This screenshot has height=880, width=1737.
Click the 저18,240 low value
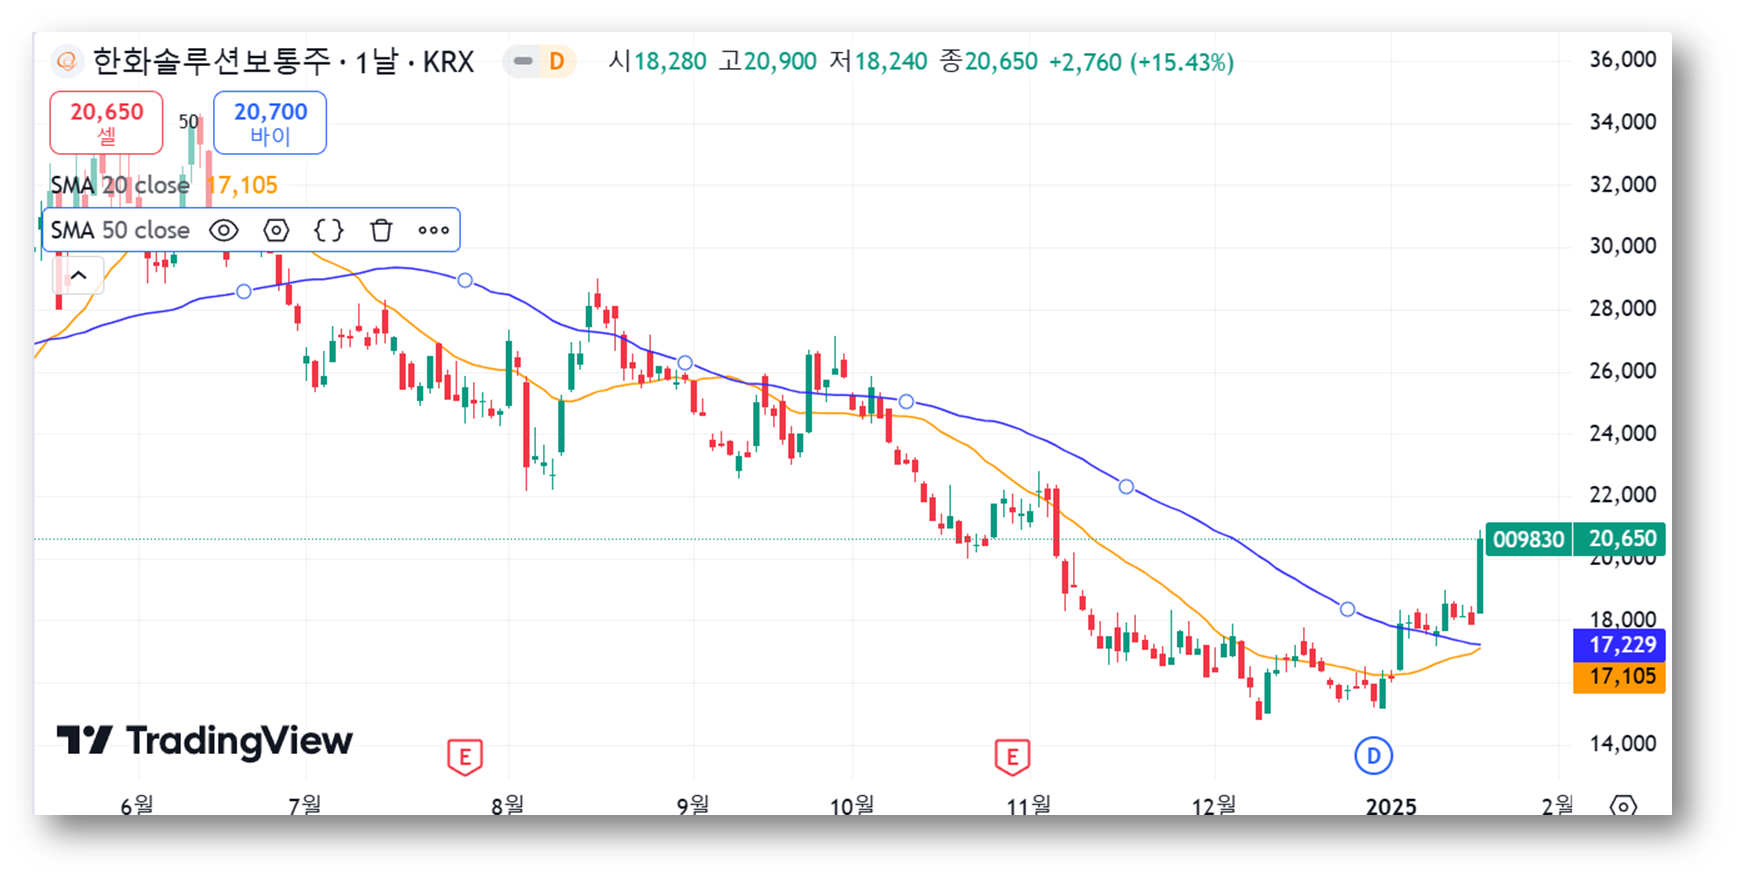pyautogui.click(x=878, y=62)
